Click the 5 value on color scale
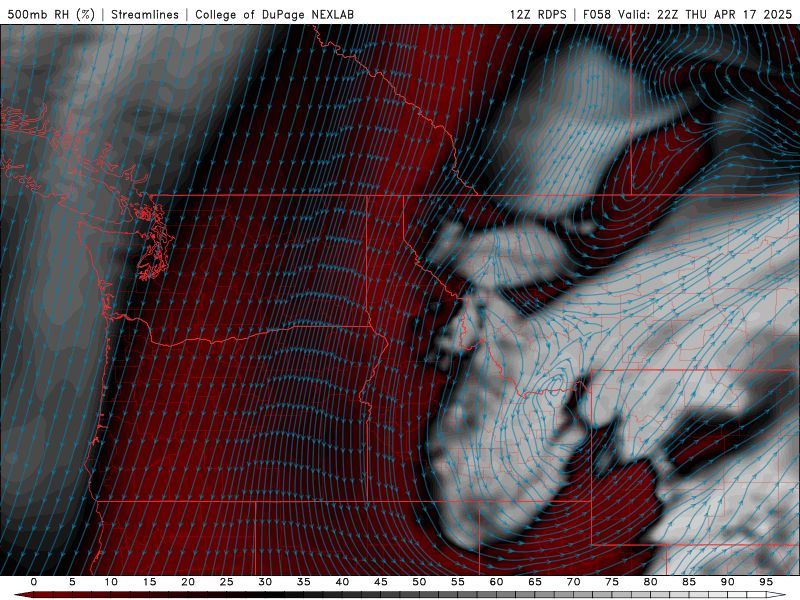The height and width of the screenshot is (600, 800). (72, 582)
